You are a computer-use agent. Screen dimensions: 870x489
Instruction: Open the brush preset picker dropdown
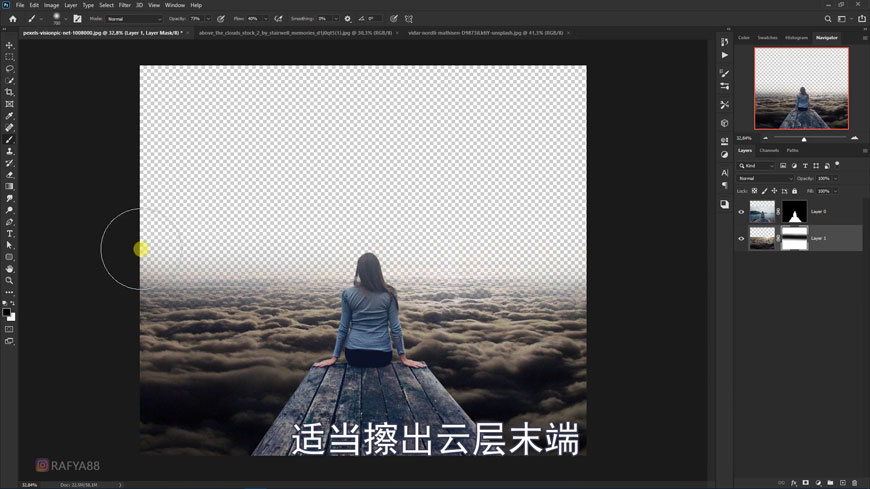(65, 19)
